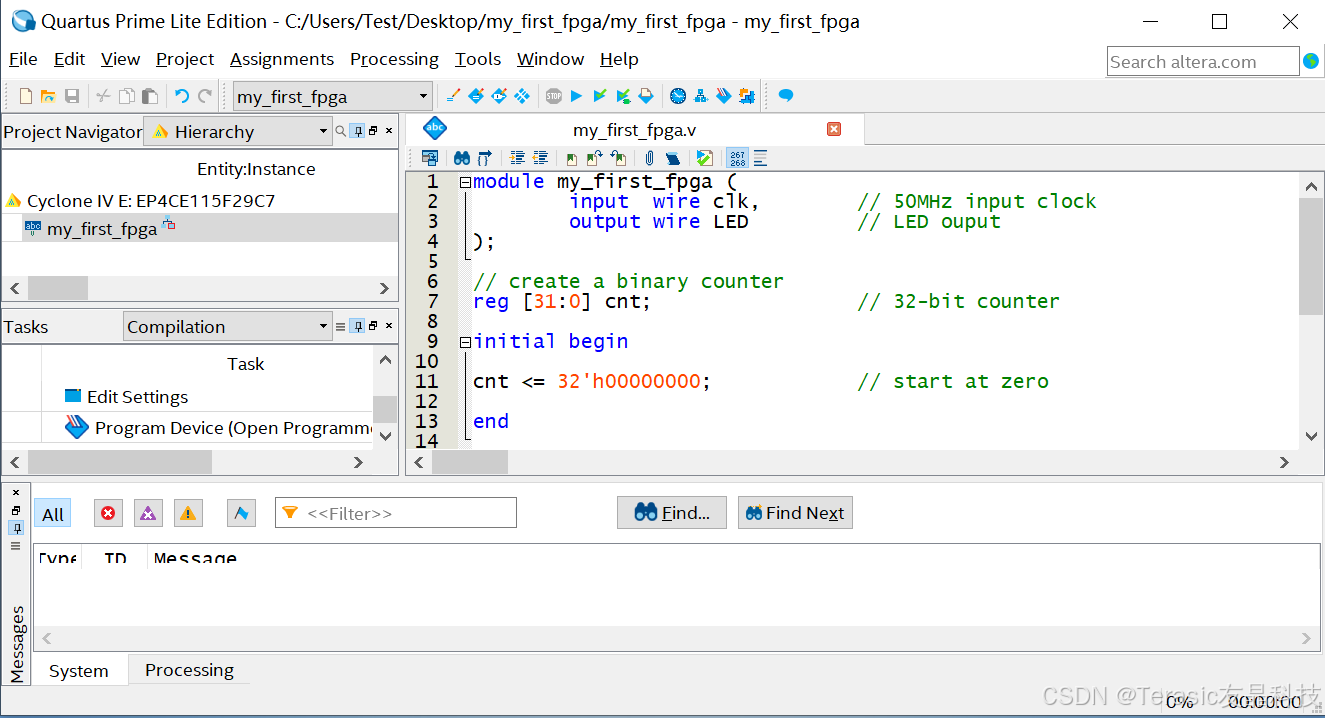The width and height of the screenshot is (1325, 718).
Task: Open the Processing menu in menu bar
Action: click(x=394, y=59)
